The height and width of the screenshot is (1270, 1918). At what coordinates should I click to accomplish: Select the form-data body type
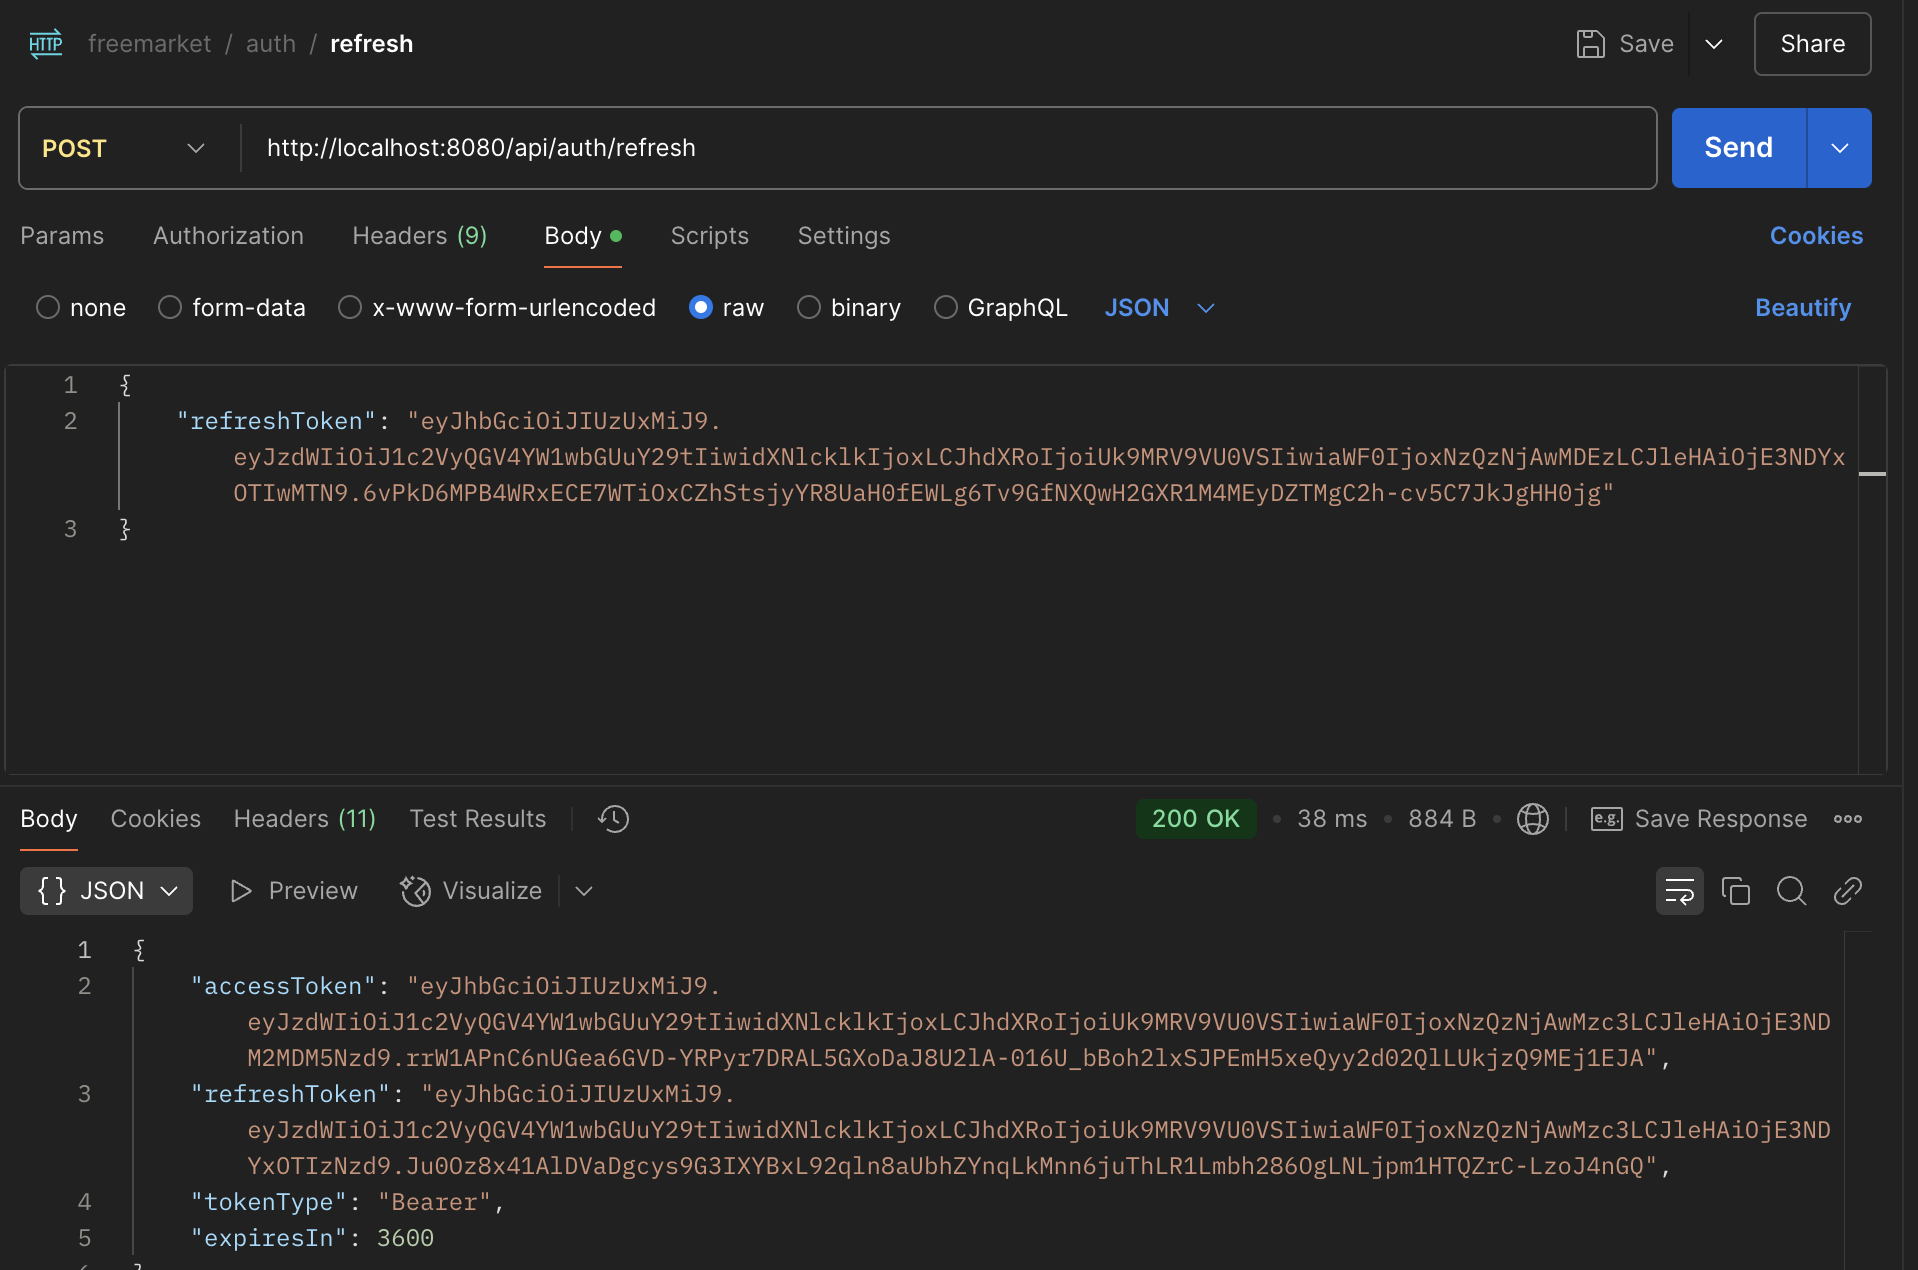(x=170, y=308)
